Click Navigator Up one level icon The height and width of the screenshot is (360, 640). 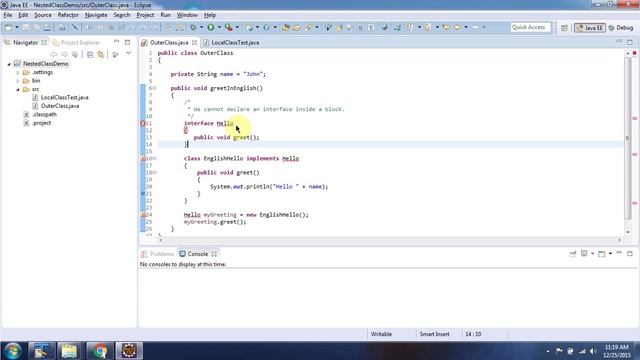75,54
